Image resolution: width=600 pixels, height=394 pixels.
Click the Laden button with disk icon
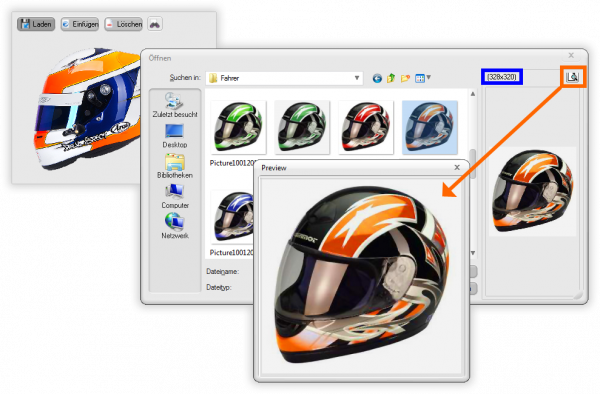tap(36, 24)
